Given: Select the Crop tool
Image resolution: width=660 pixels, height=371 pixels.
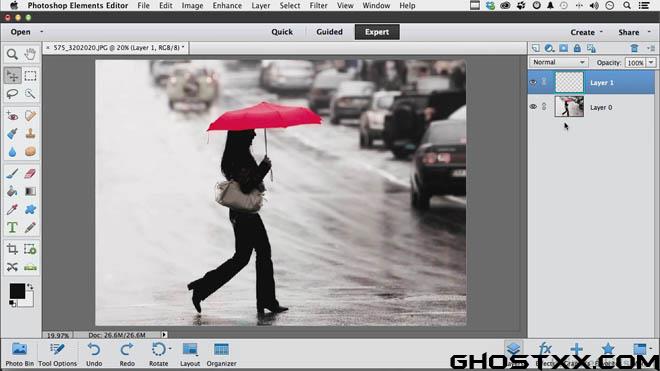Looking at the screenshot, I should click(12, 249).
